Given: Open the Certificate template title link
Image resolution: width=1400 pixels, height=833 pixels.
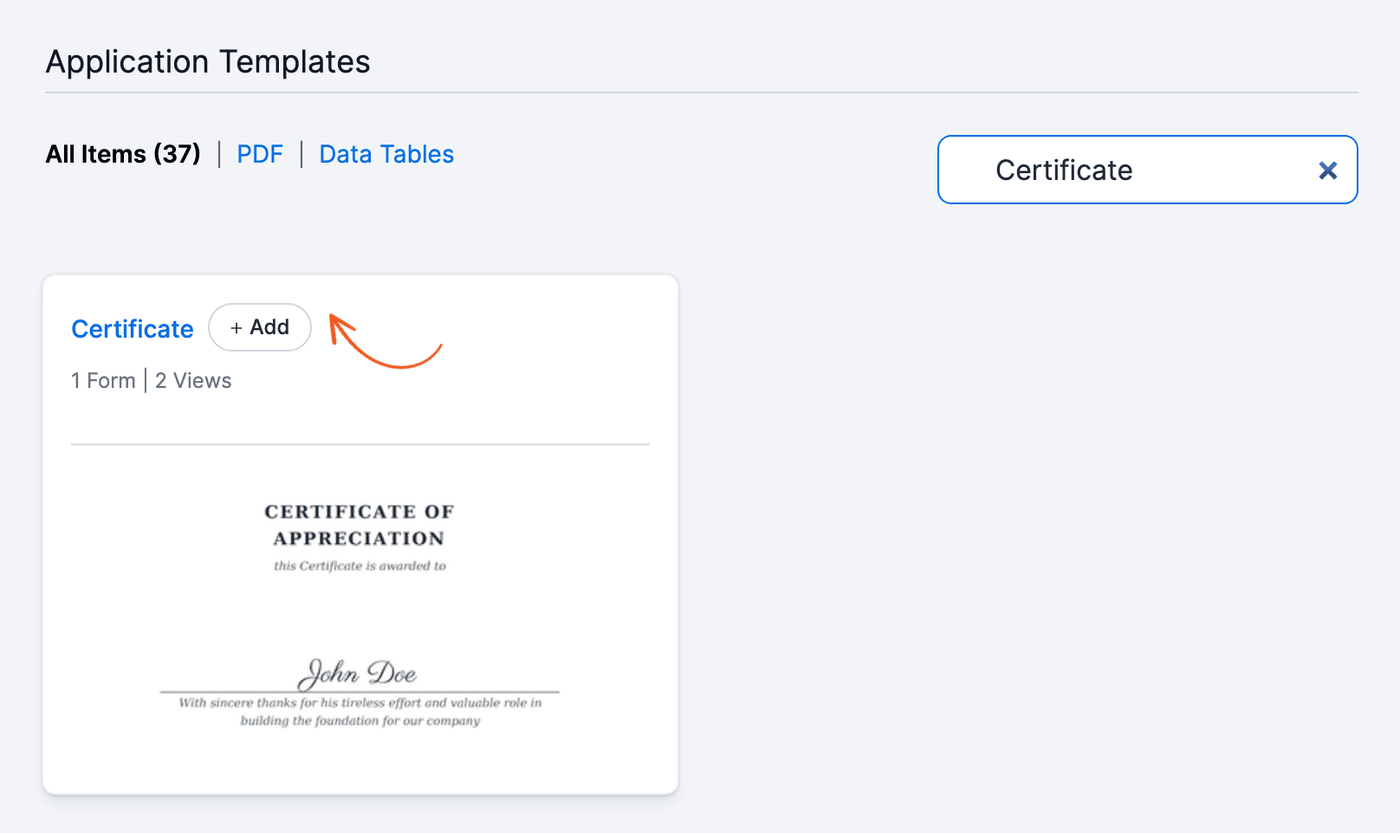Looking at the screenshot, I should click(132, 329).
